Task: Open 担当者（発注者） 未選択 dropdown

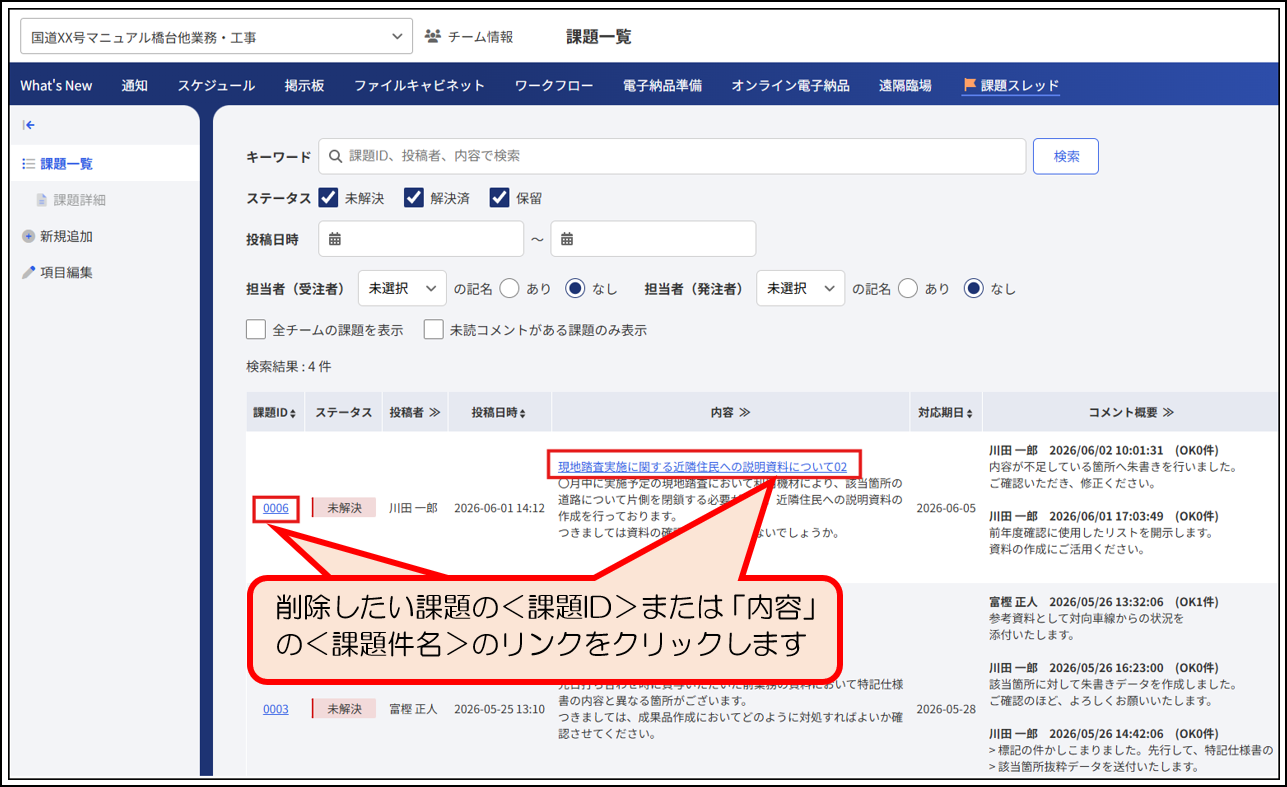Action: coord(800,288)
